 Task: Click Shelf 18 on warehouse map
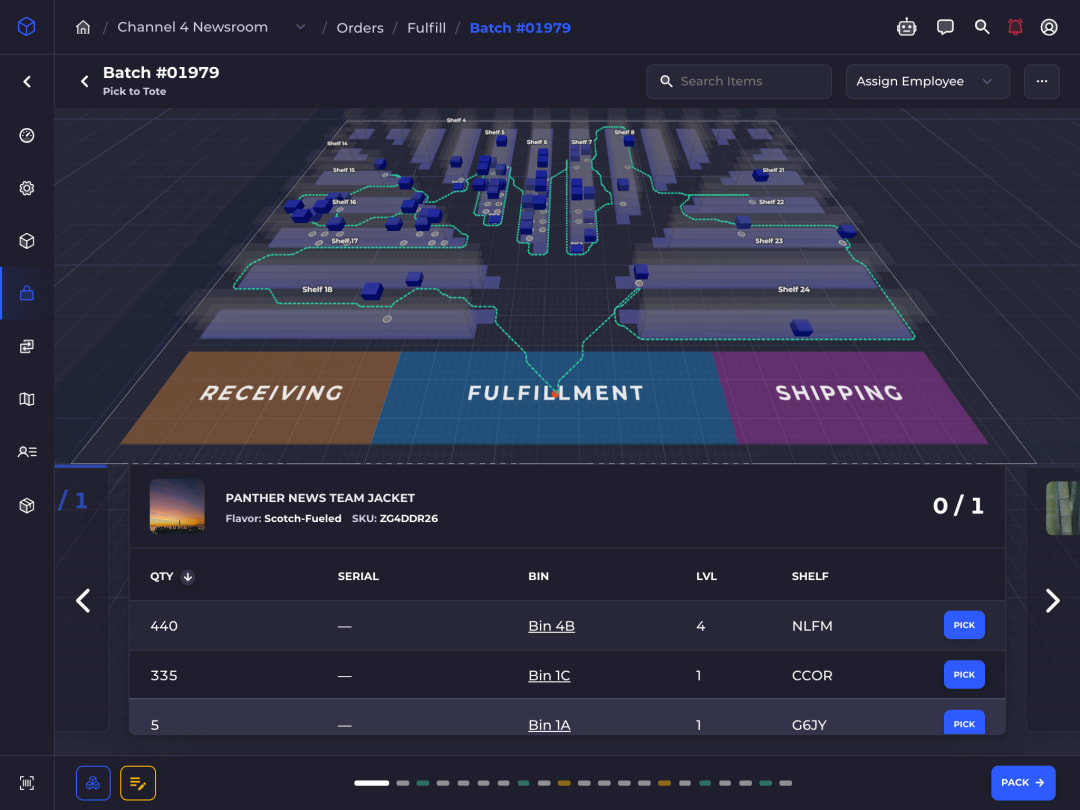click(x=317, y=289)
